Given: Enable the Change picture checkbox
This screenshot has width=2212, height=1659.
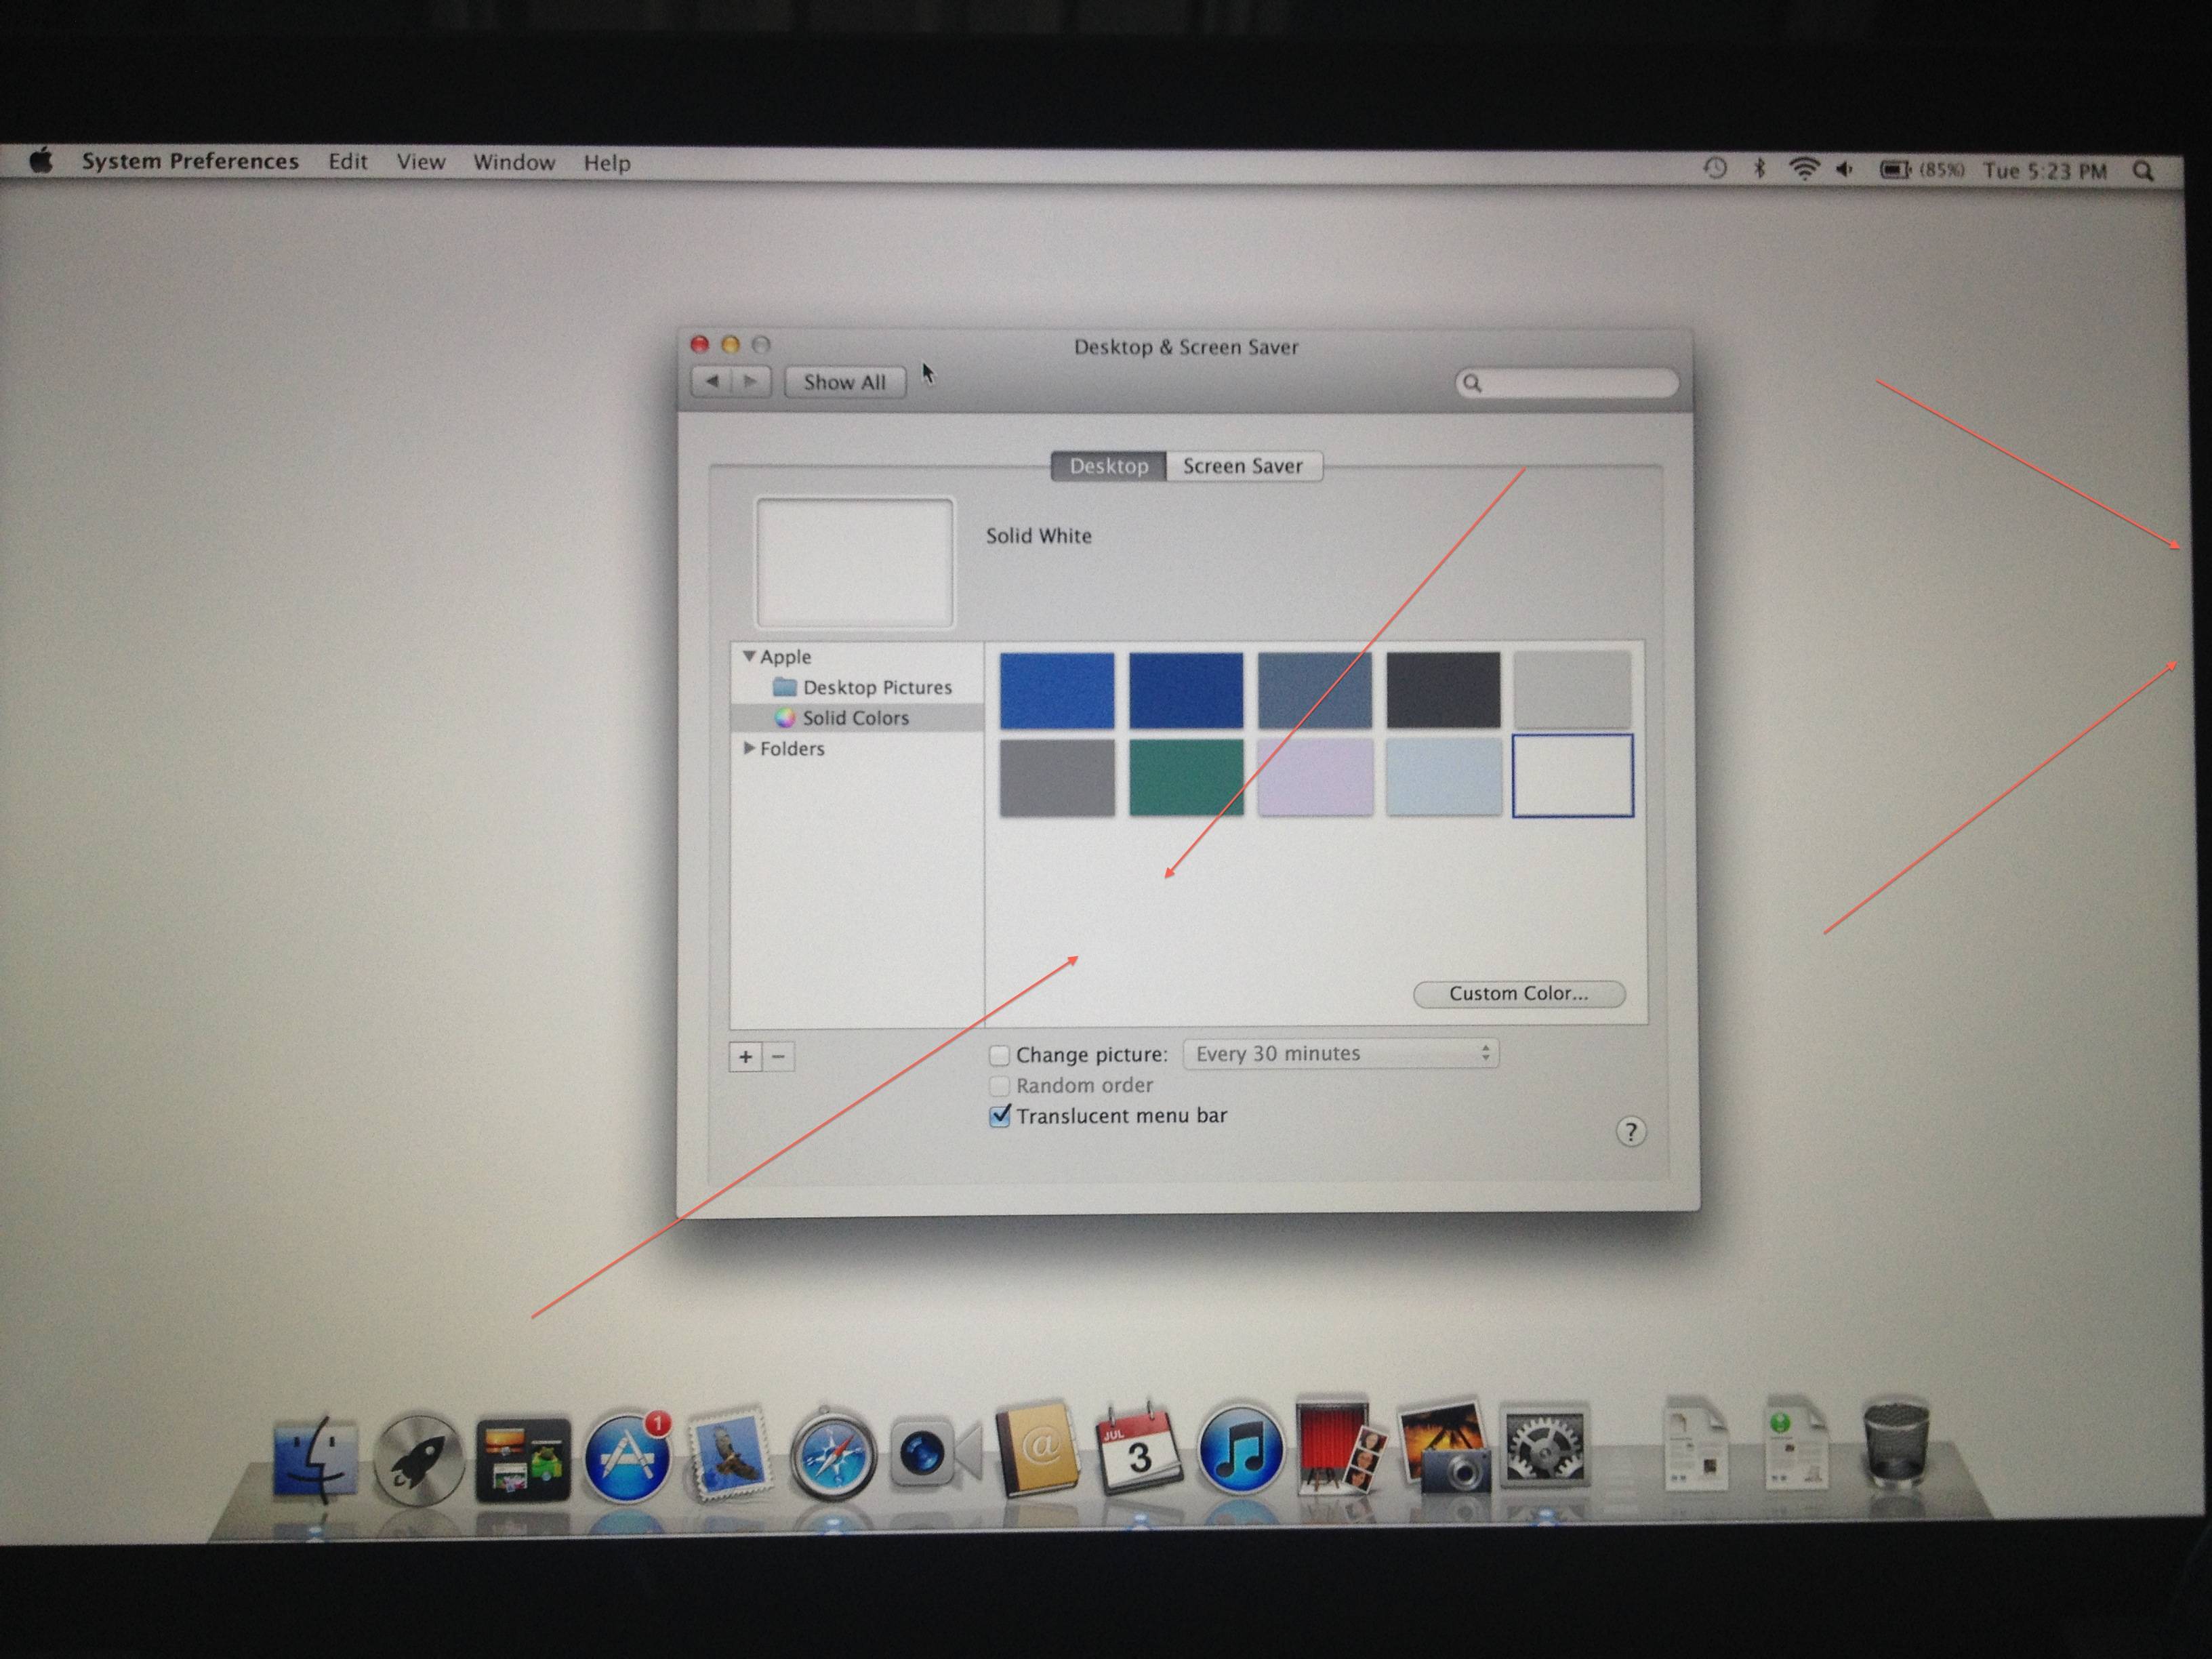Looking at the screenshot, I should (x=999, y=1055).
